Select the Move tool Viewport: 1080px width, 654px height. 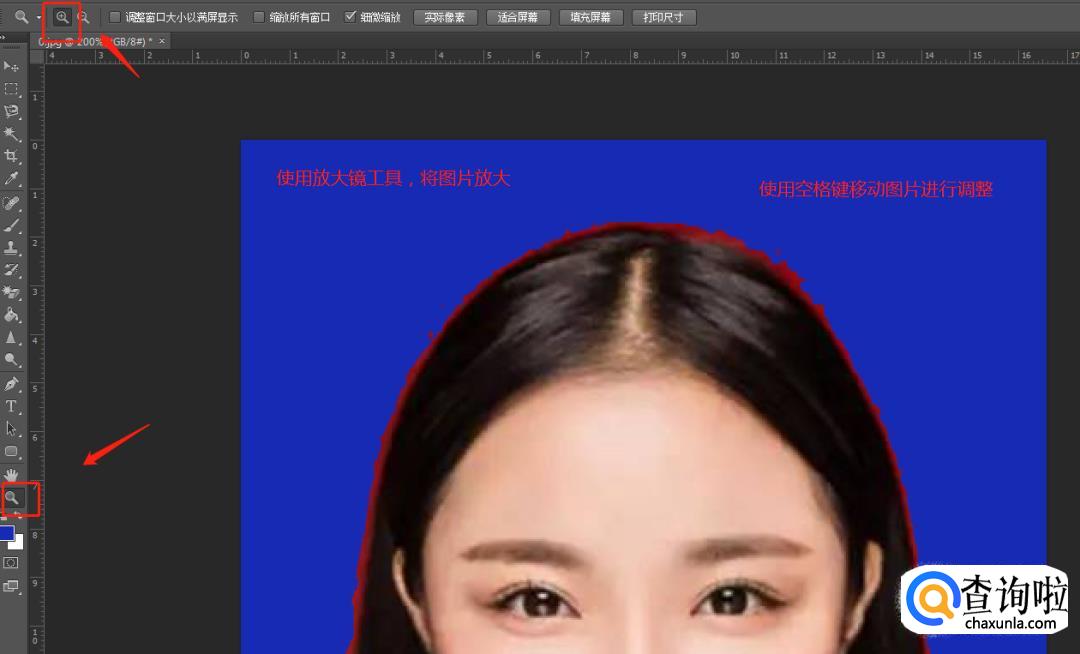point(12,66)
